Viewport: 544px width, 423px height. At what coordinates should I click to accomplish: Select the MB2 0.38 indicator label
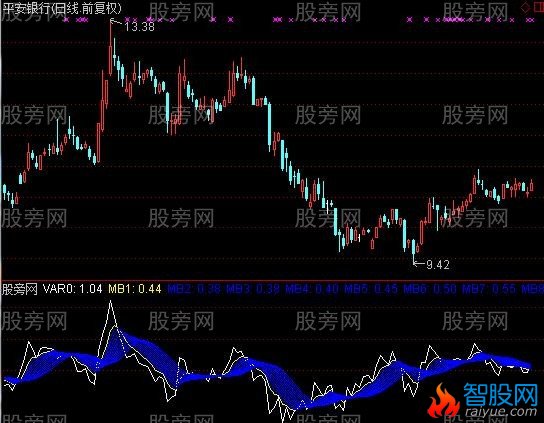tap(194, 289)
